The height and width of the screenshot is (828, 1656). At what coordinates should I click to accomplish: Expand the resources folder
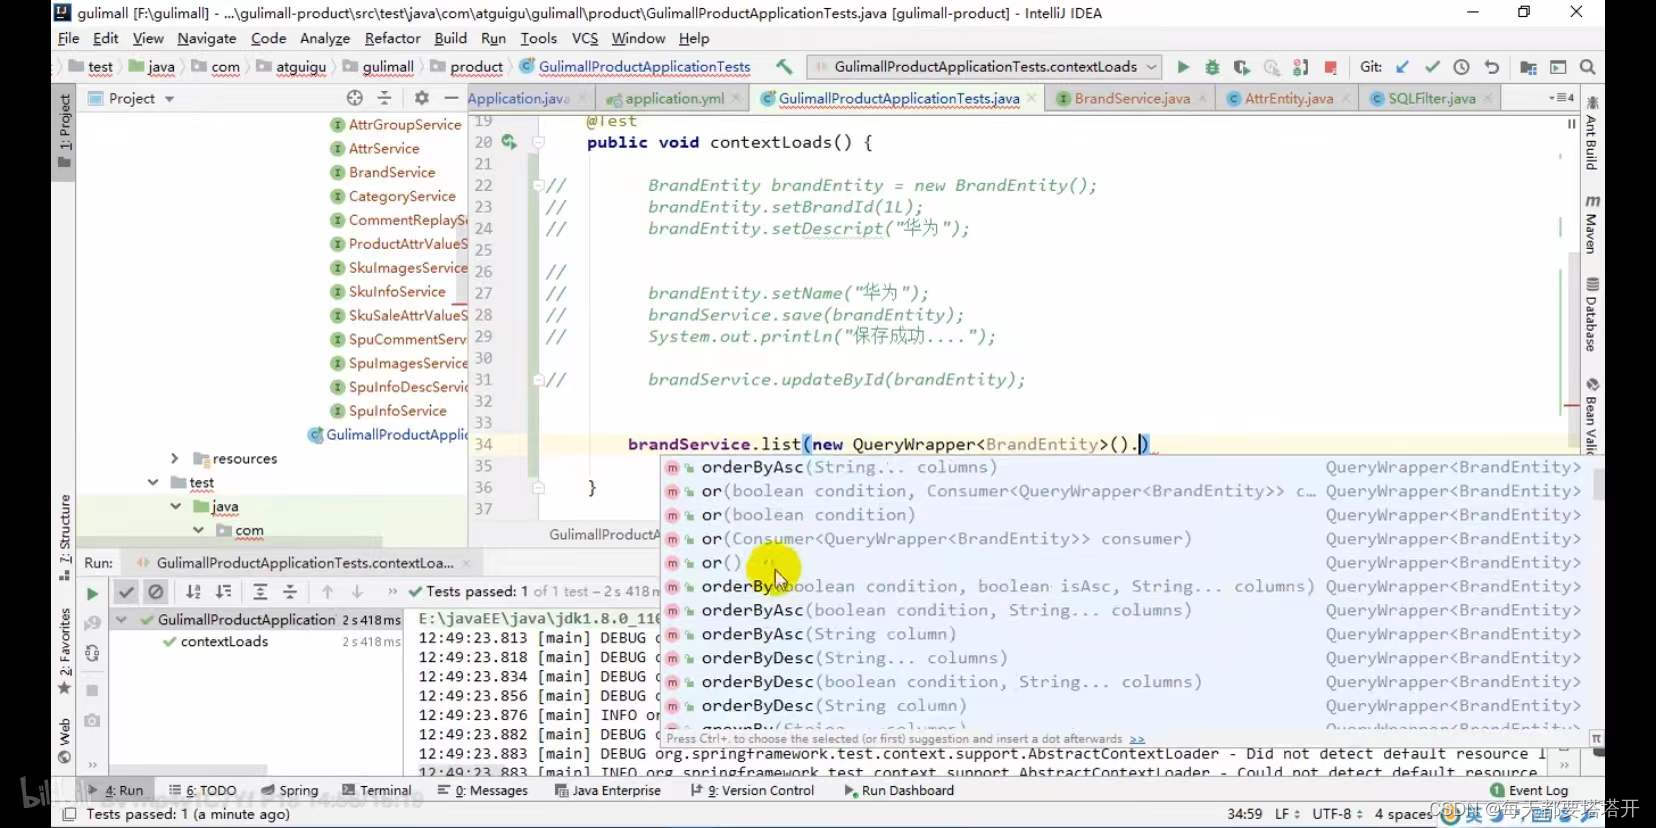[174, 458]
